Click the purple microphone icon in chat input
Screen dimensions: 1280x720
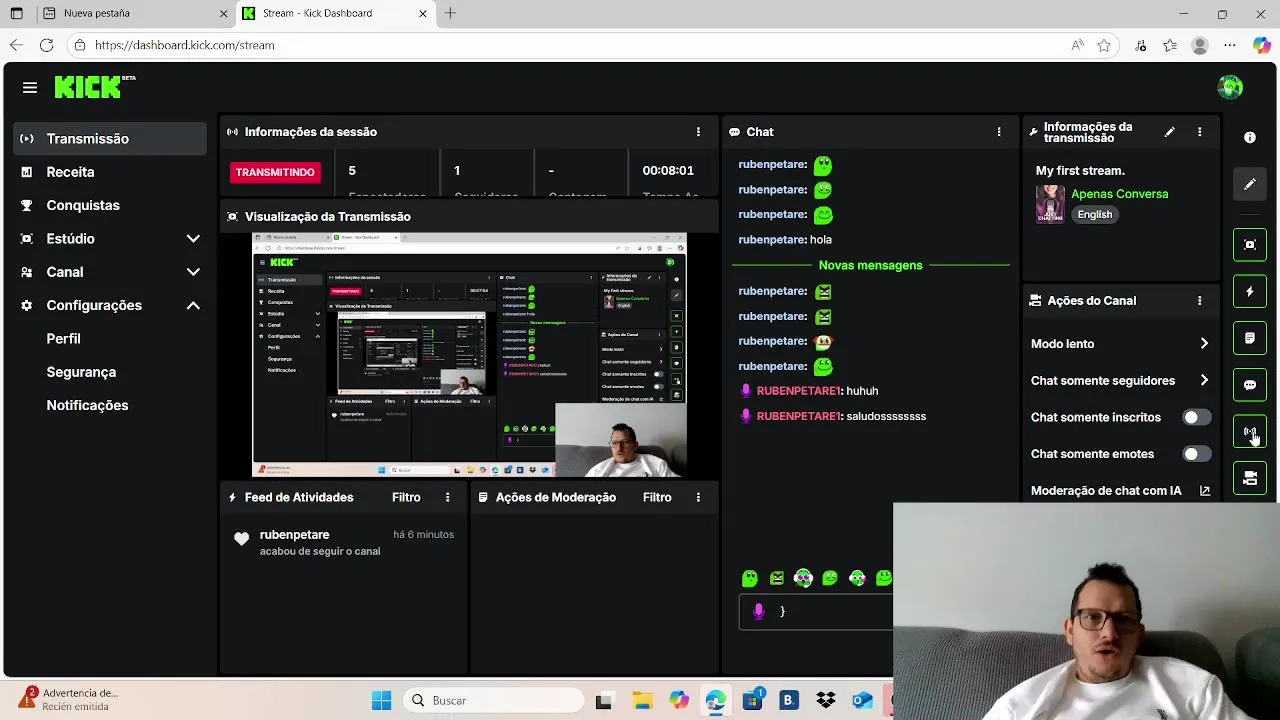pyautogui.click(x=758, y=611)
